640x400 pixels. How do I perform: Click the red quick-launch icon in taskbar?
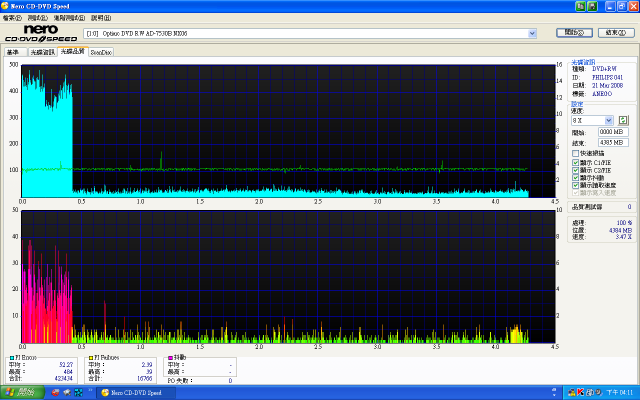(56, 392)
